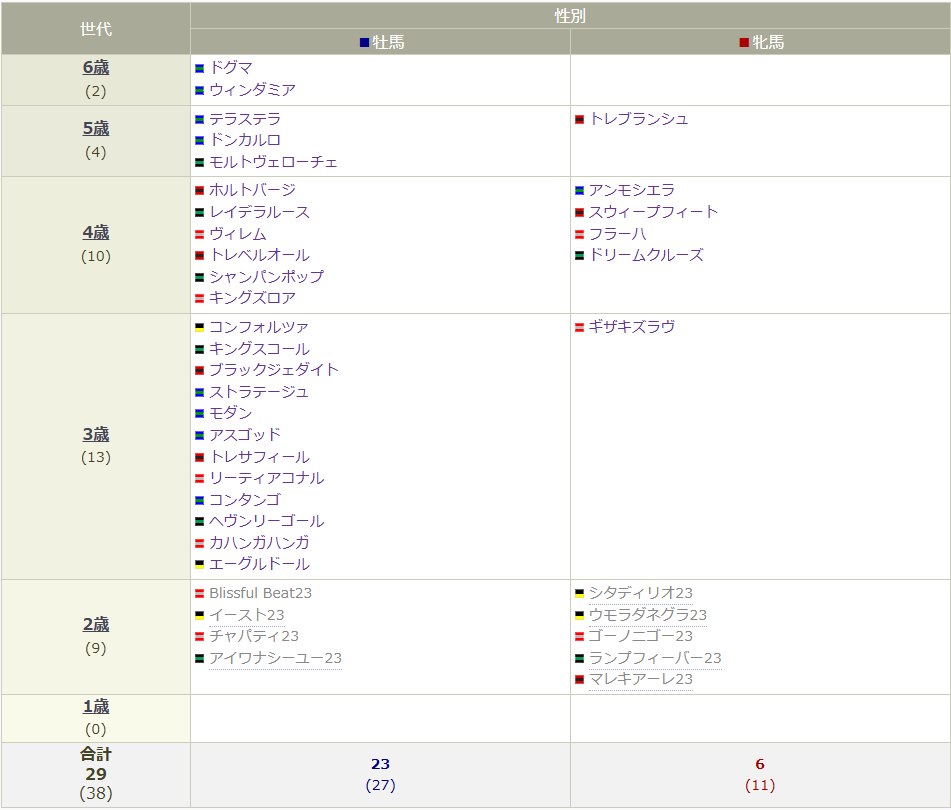951x810 pixels.
Task: Click the 世代 column header cell
Action: point(96,29)
